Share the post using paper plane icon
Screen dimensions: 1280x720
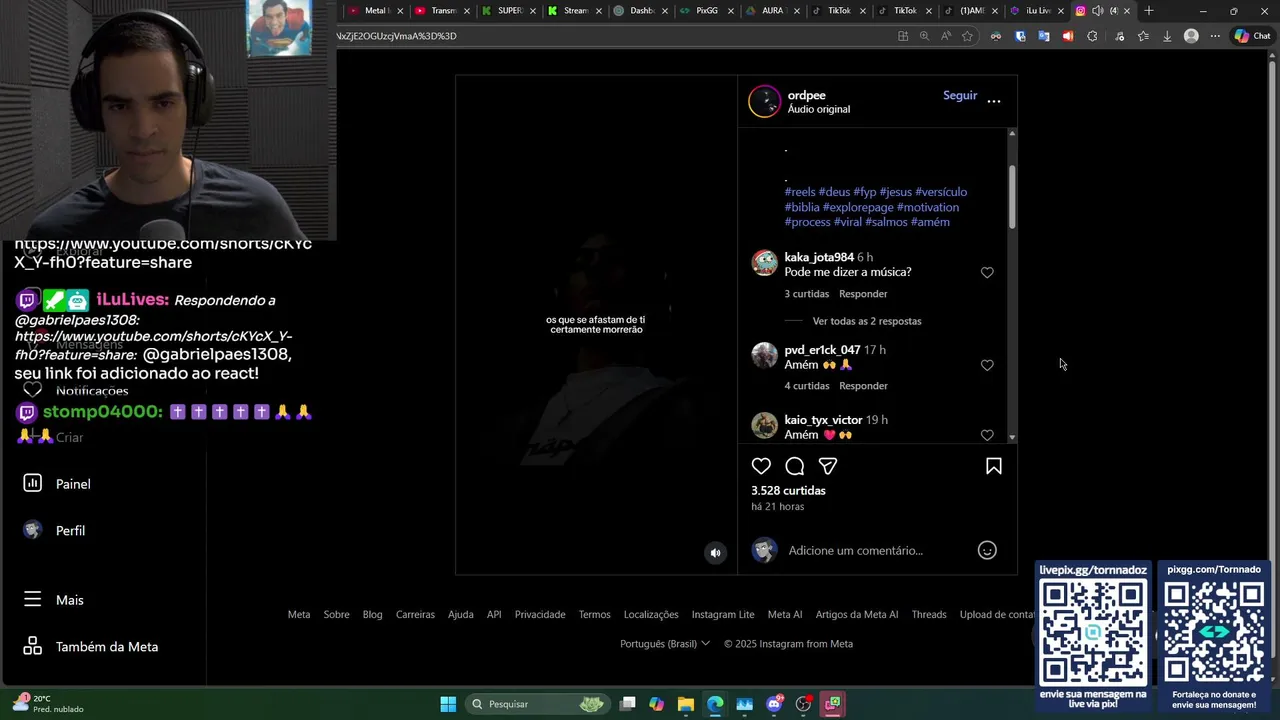pos(828,466)
